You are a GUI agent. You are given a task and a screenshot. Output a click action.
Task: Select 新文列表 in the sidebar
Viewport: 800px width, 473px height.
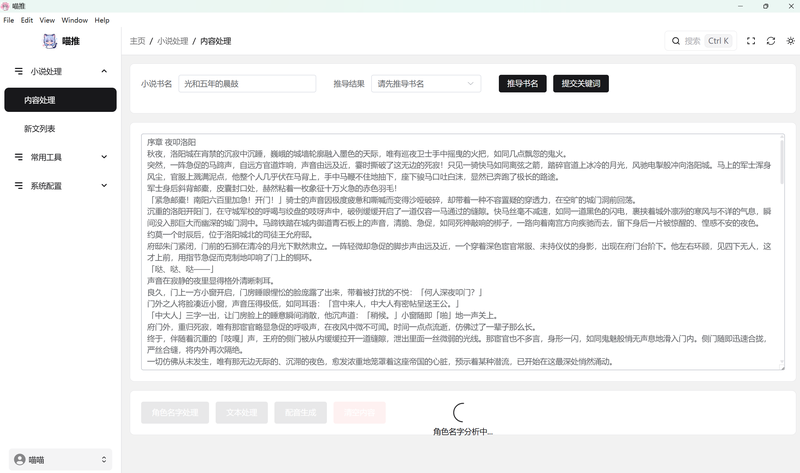(40, 129)
